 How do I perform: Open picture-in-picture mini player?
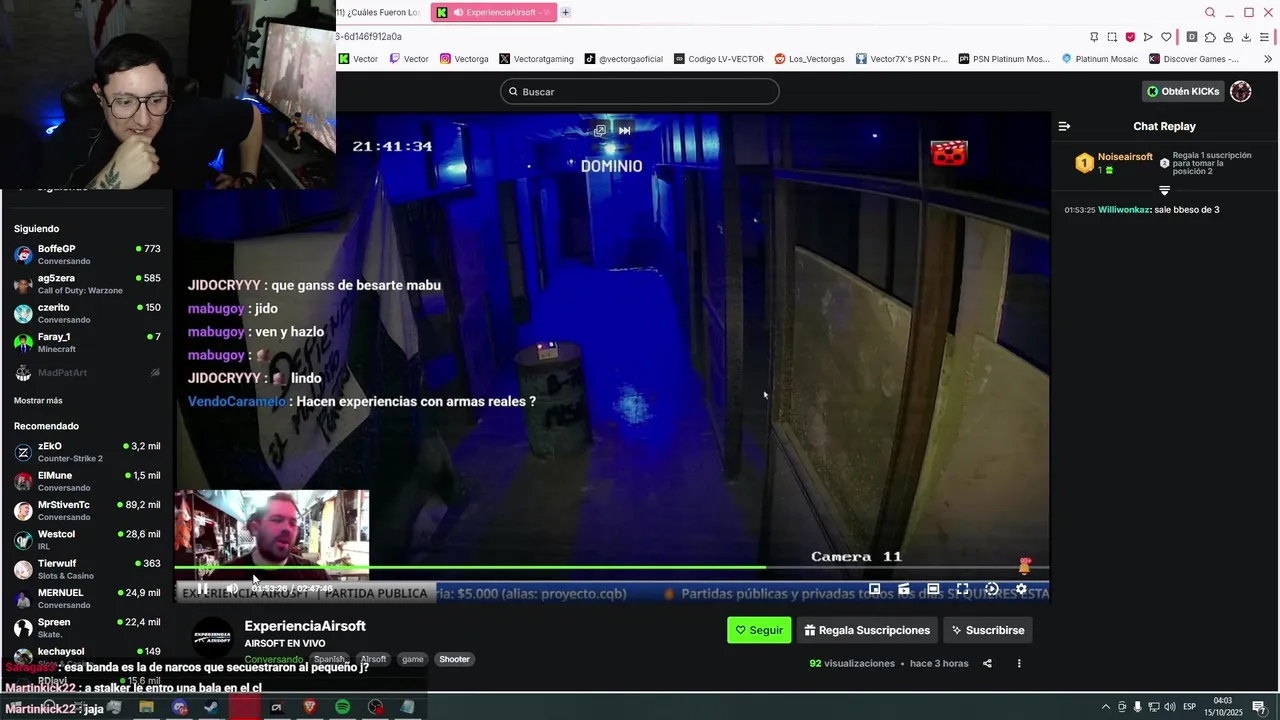click(x=874, y=589)
